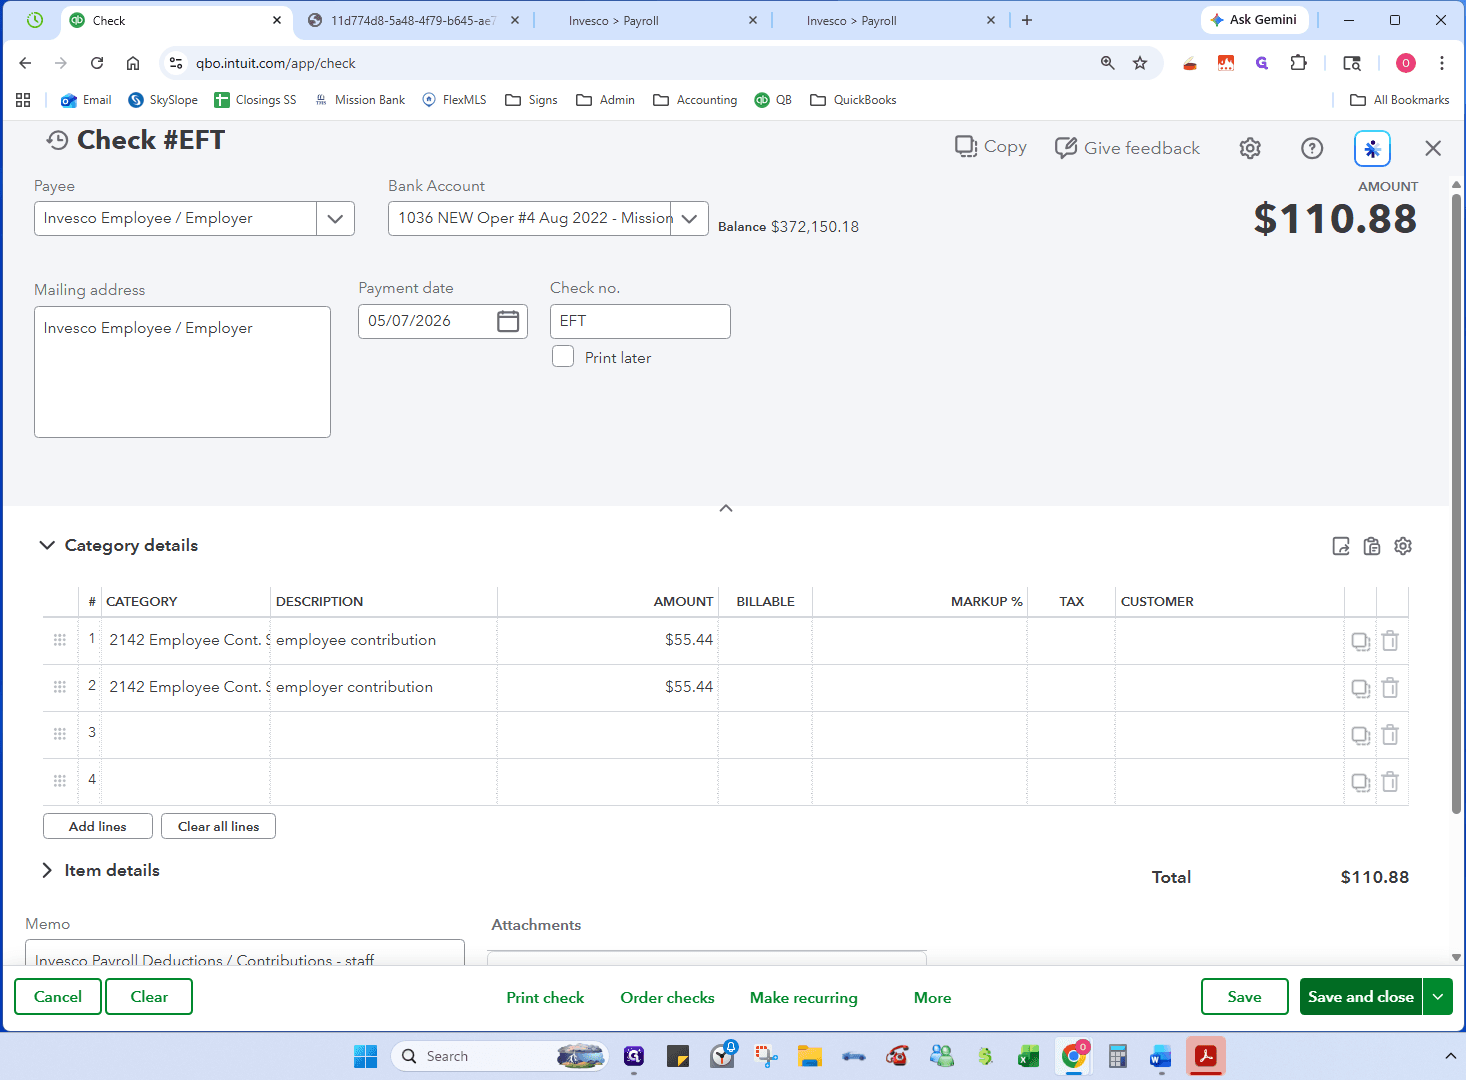Copy line 1 employee contribution row

pyautogui.click(x=1360, y=641)
